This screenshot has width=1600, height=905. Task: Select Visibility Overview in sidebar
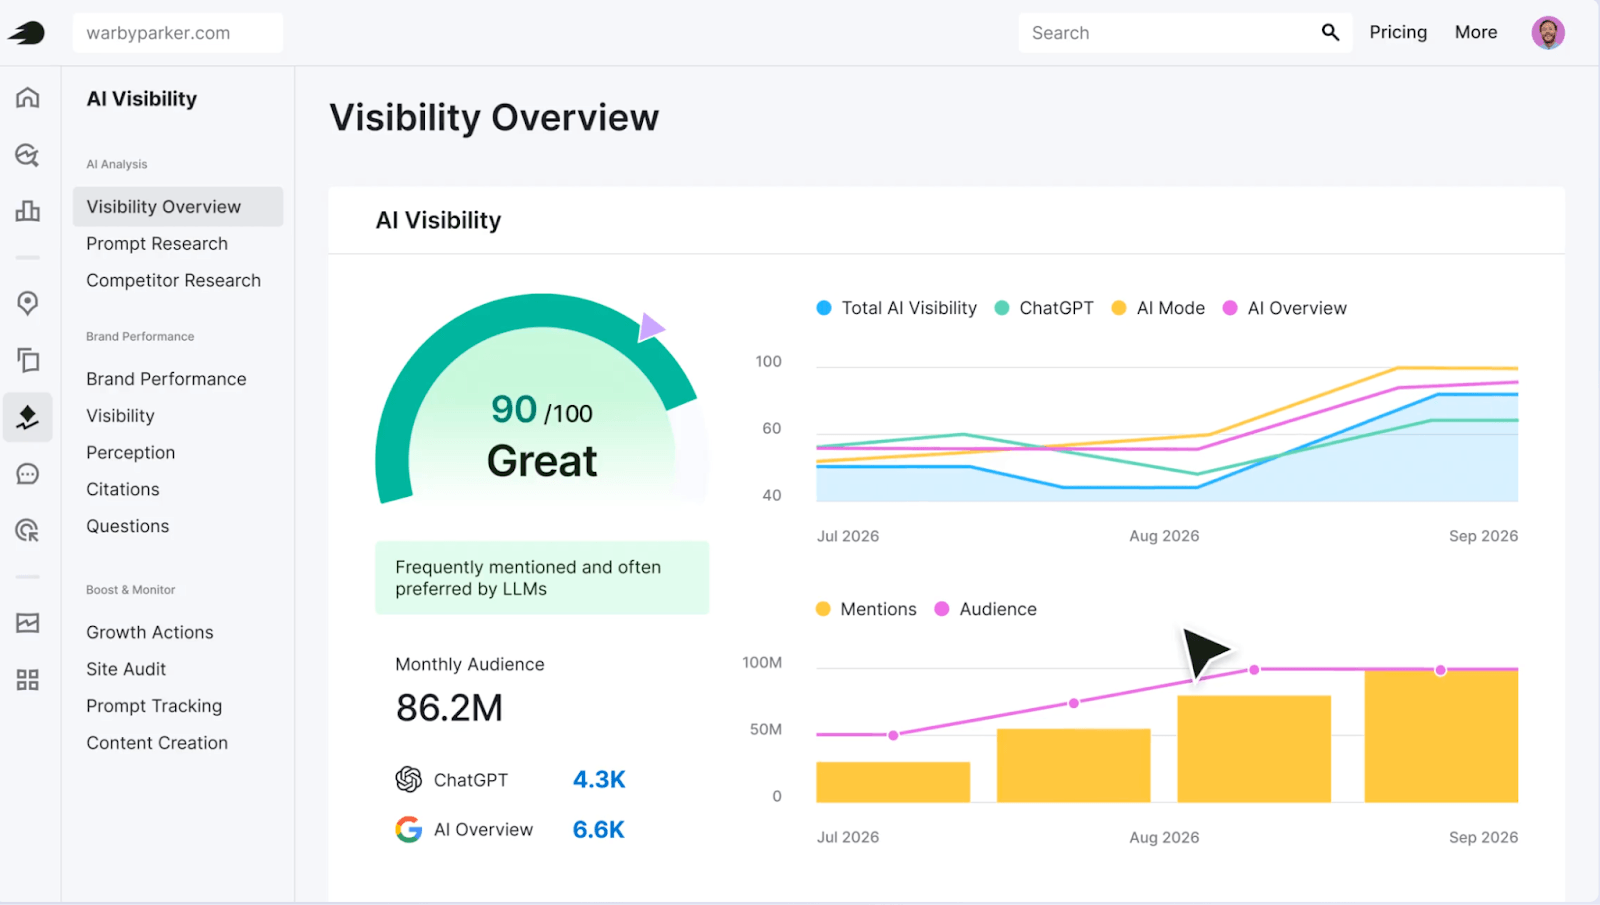(x=178, y=207)
